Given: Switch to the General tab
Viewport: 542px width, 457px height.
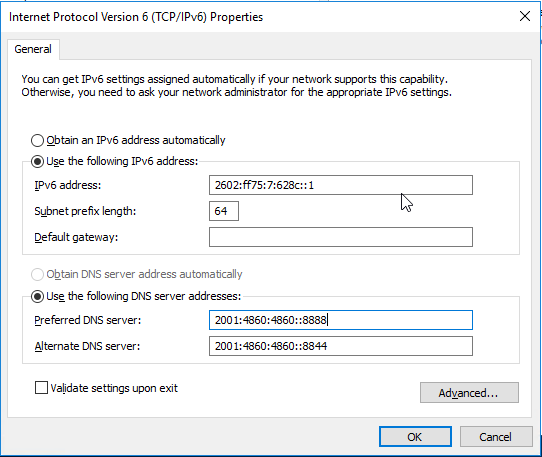Looking at the screenshot, I should [x=33, y=49].
